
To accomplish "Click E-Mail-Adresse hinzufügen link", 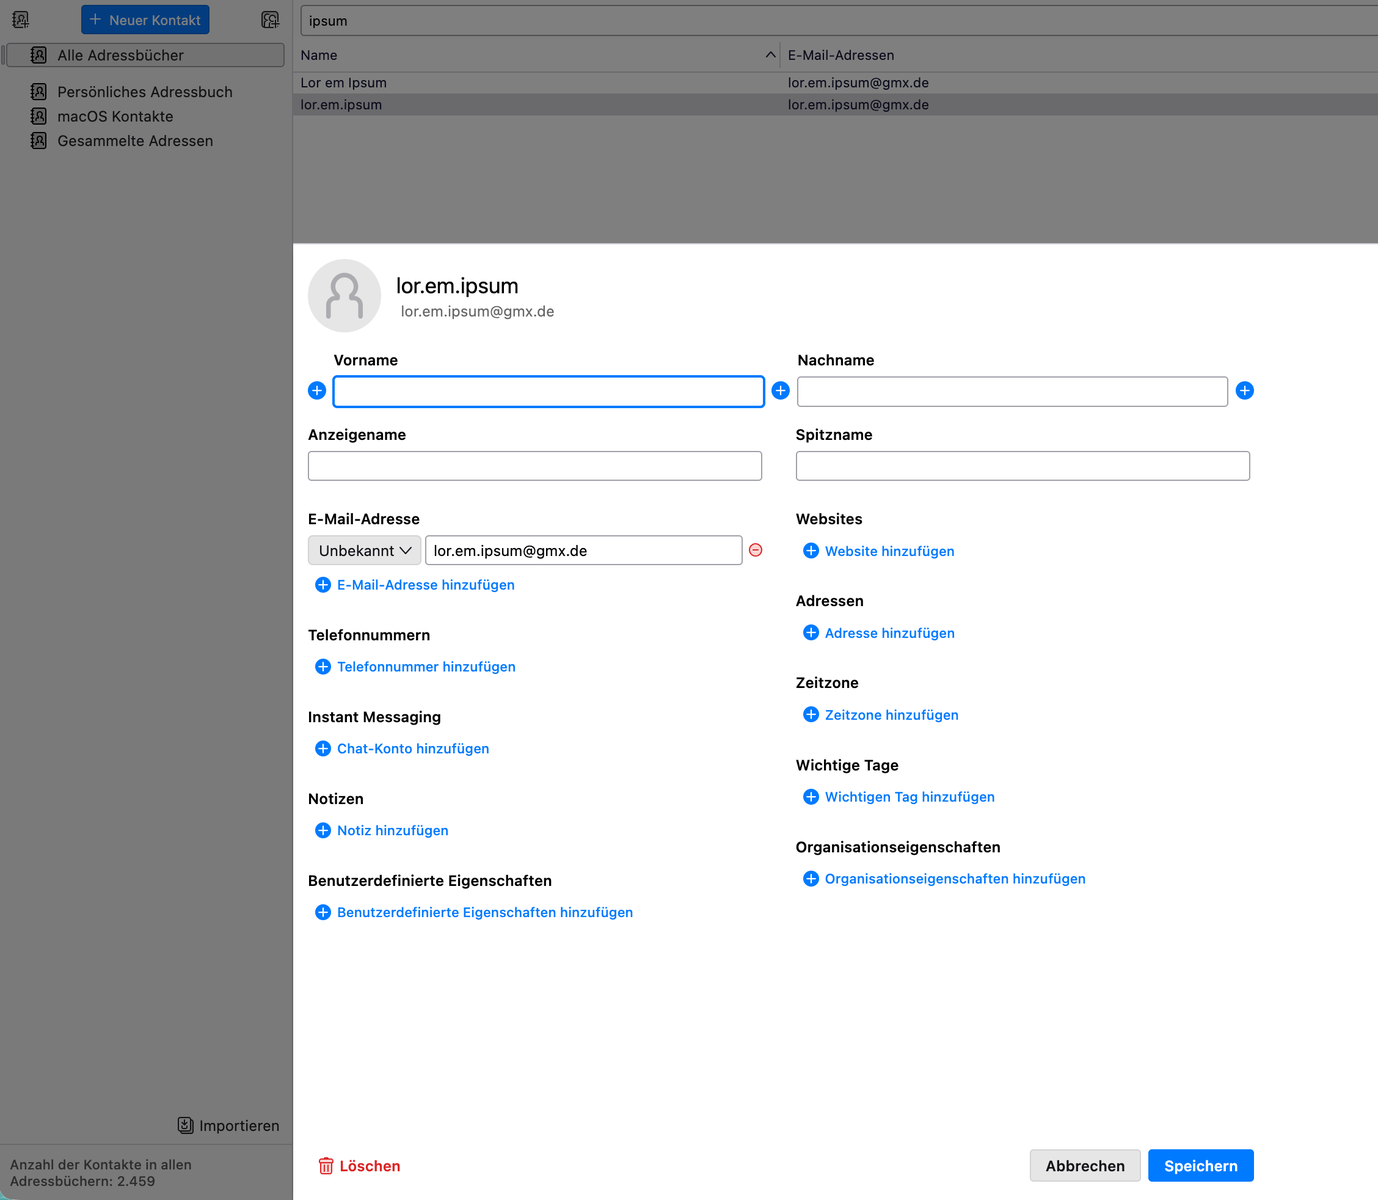I will pos(415,585).
